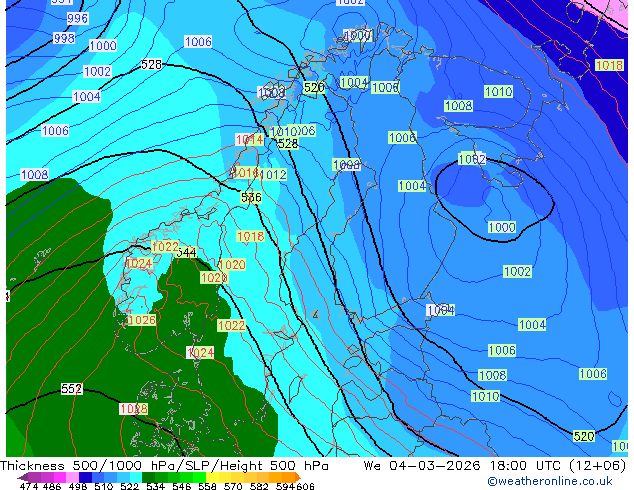634x490 pixels.
Task: Click the dark navy blue legend swatch
Action: tap(85, 477)
